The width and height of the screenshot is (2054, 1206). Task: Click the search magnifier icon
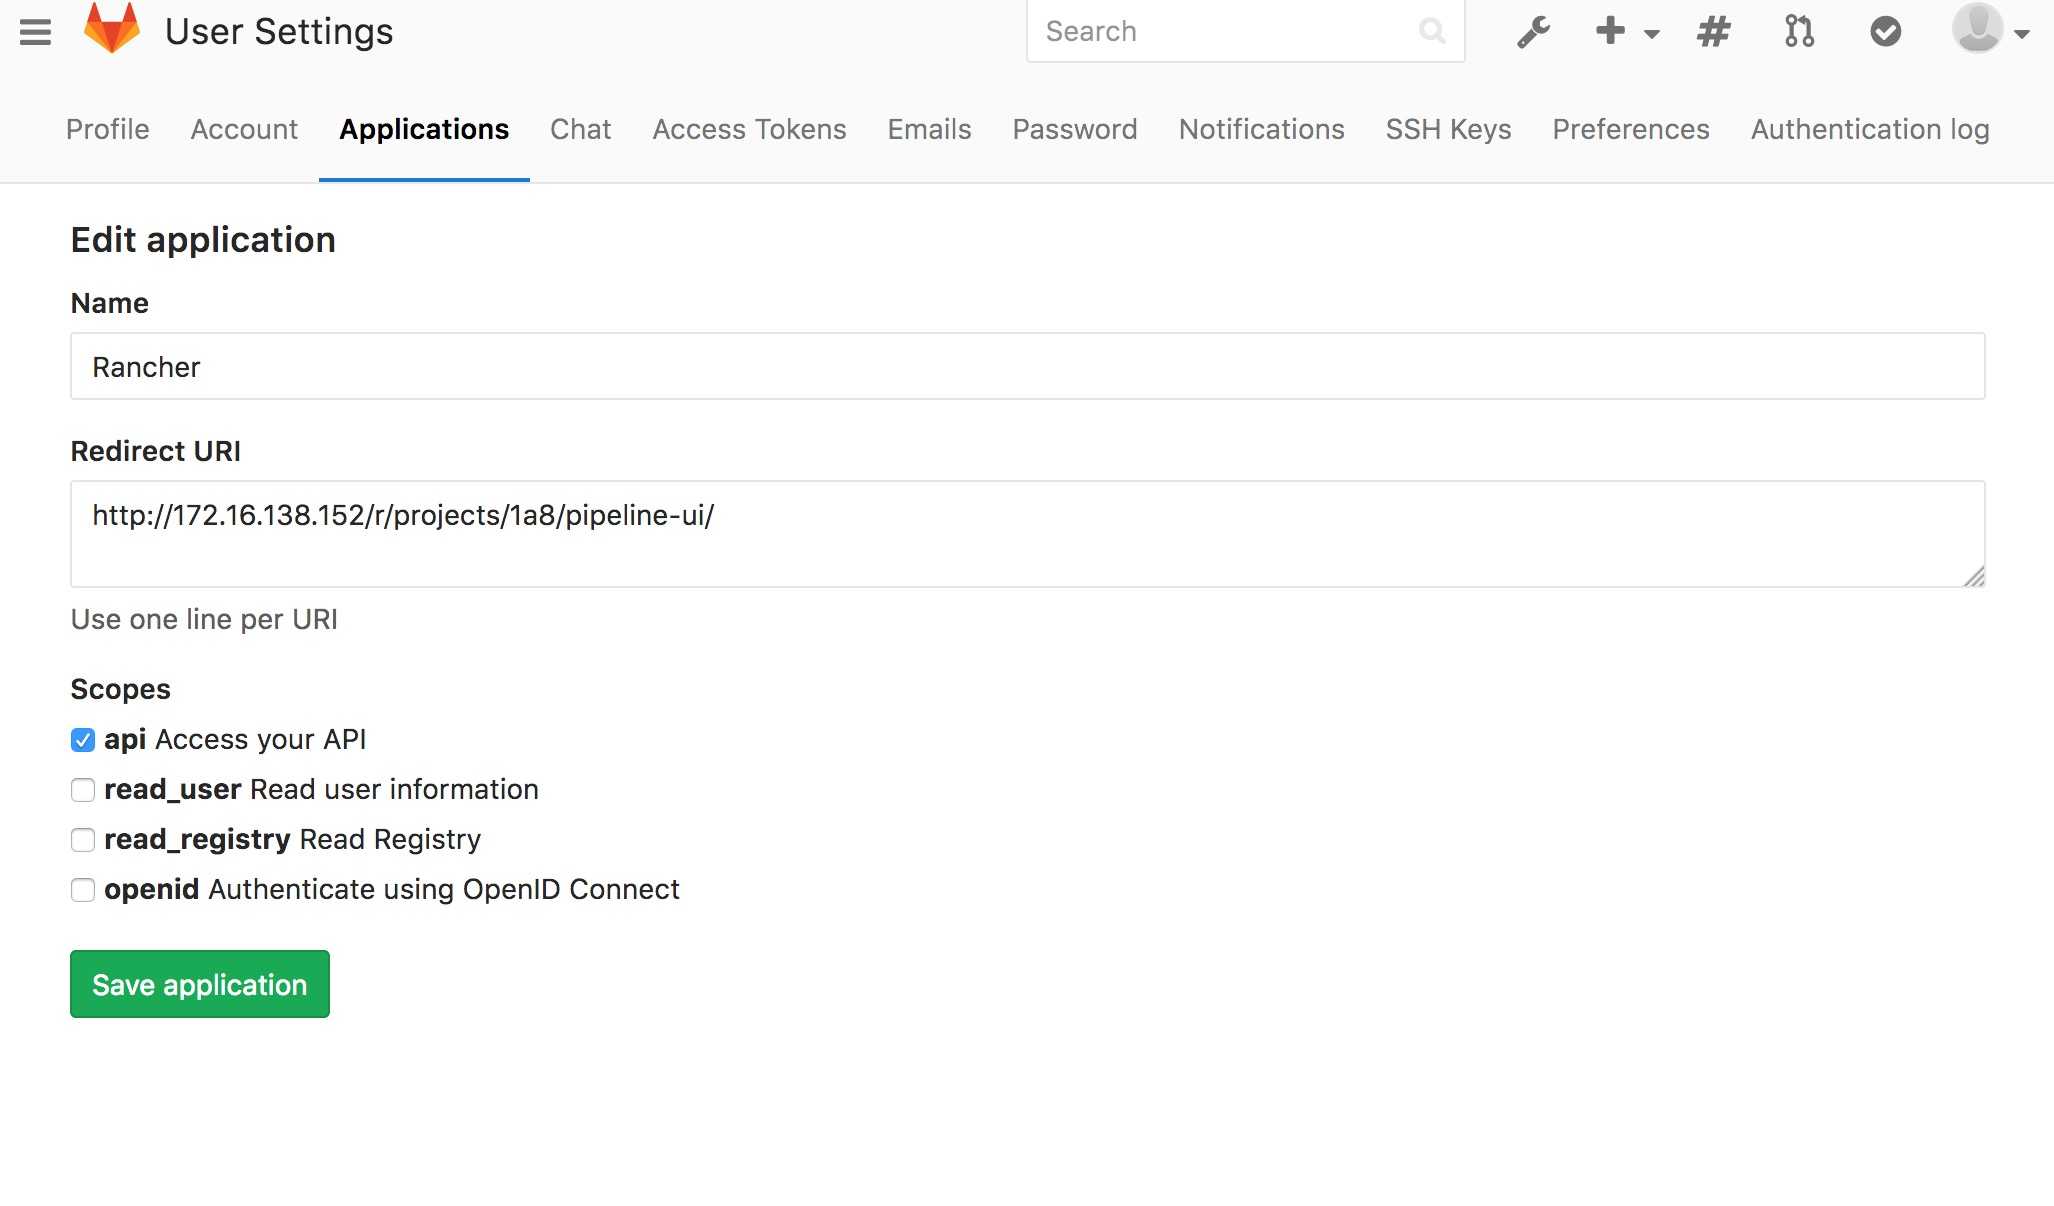click(x=1432, y=31)
